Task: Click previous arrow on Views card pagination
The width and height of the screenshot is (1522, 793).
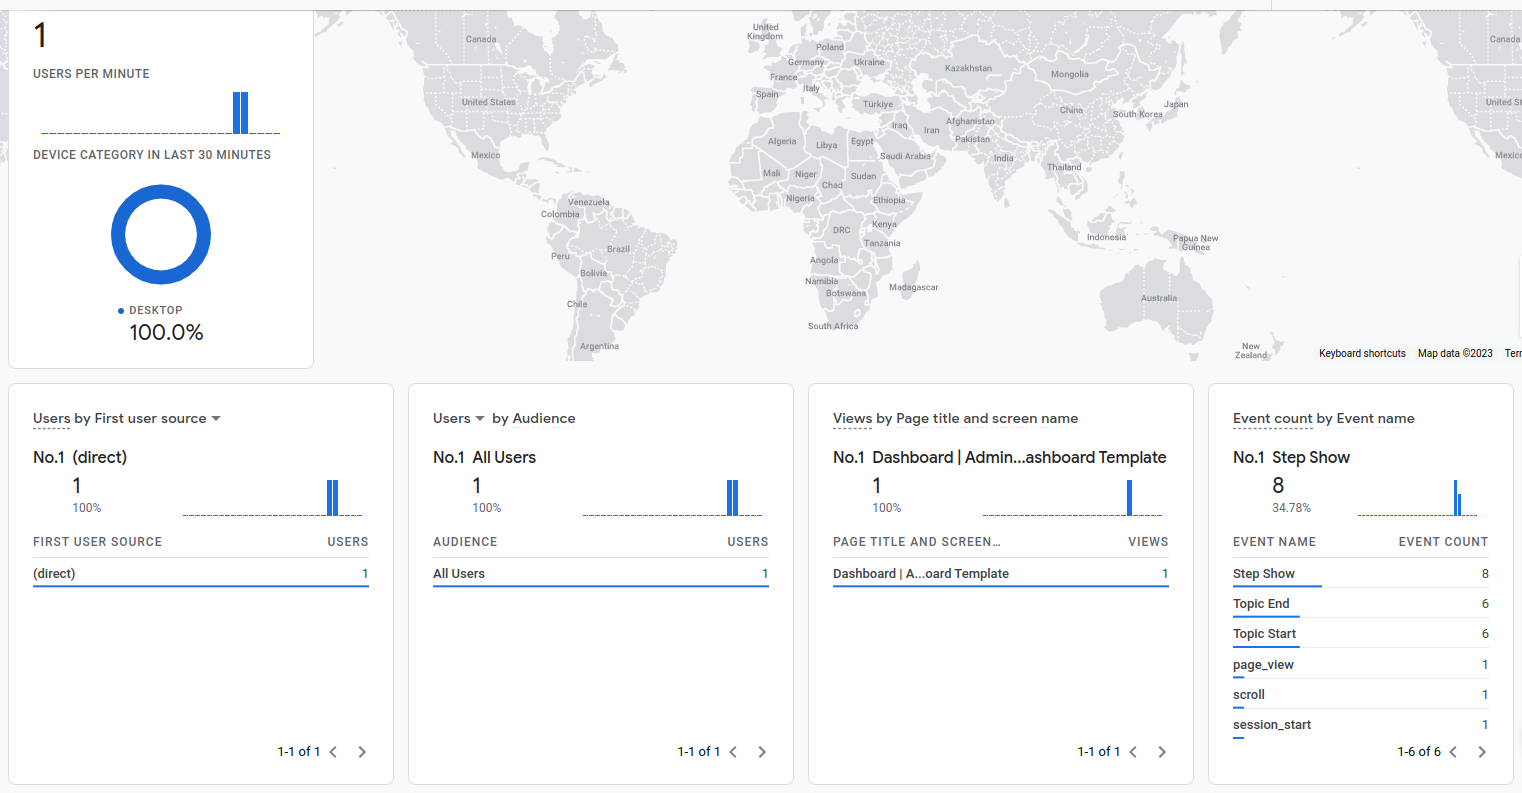Action: (1133, 751)
